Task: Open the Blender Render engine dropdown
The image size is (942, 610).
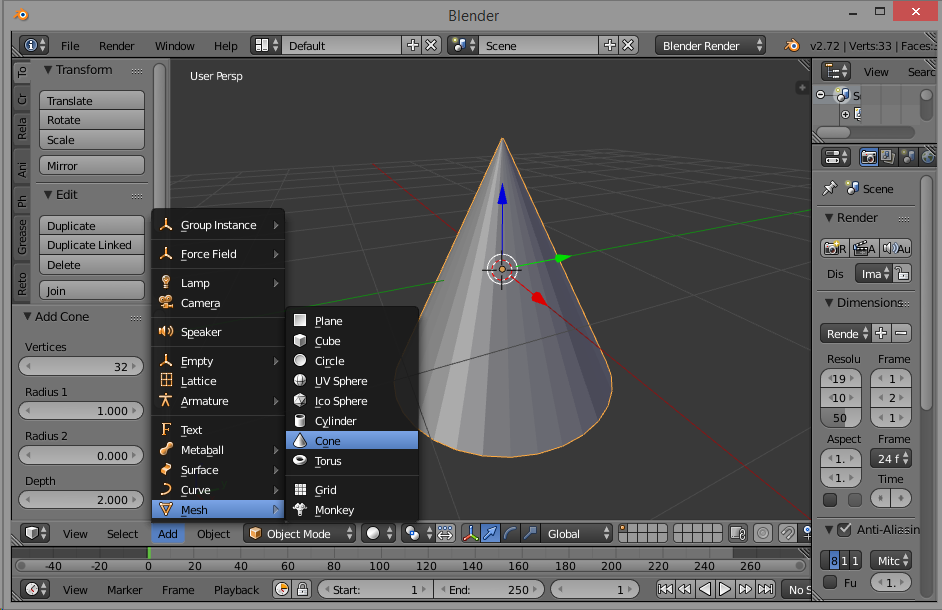Action: [710, 46]
